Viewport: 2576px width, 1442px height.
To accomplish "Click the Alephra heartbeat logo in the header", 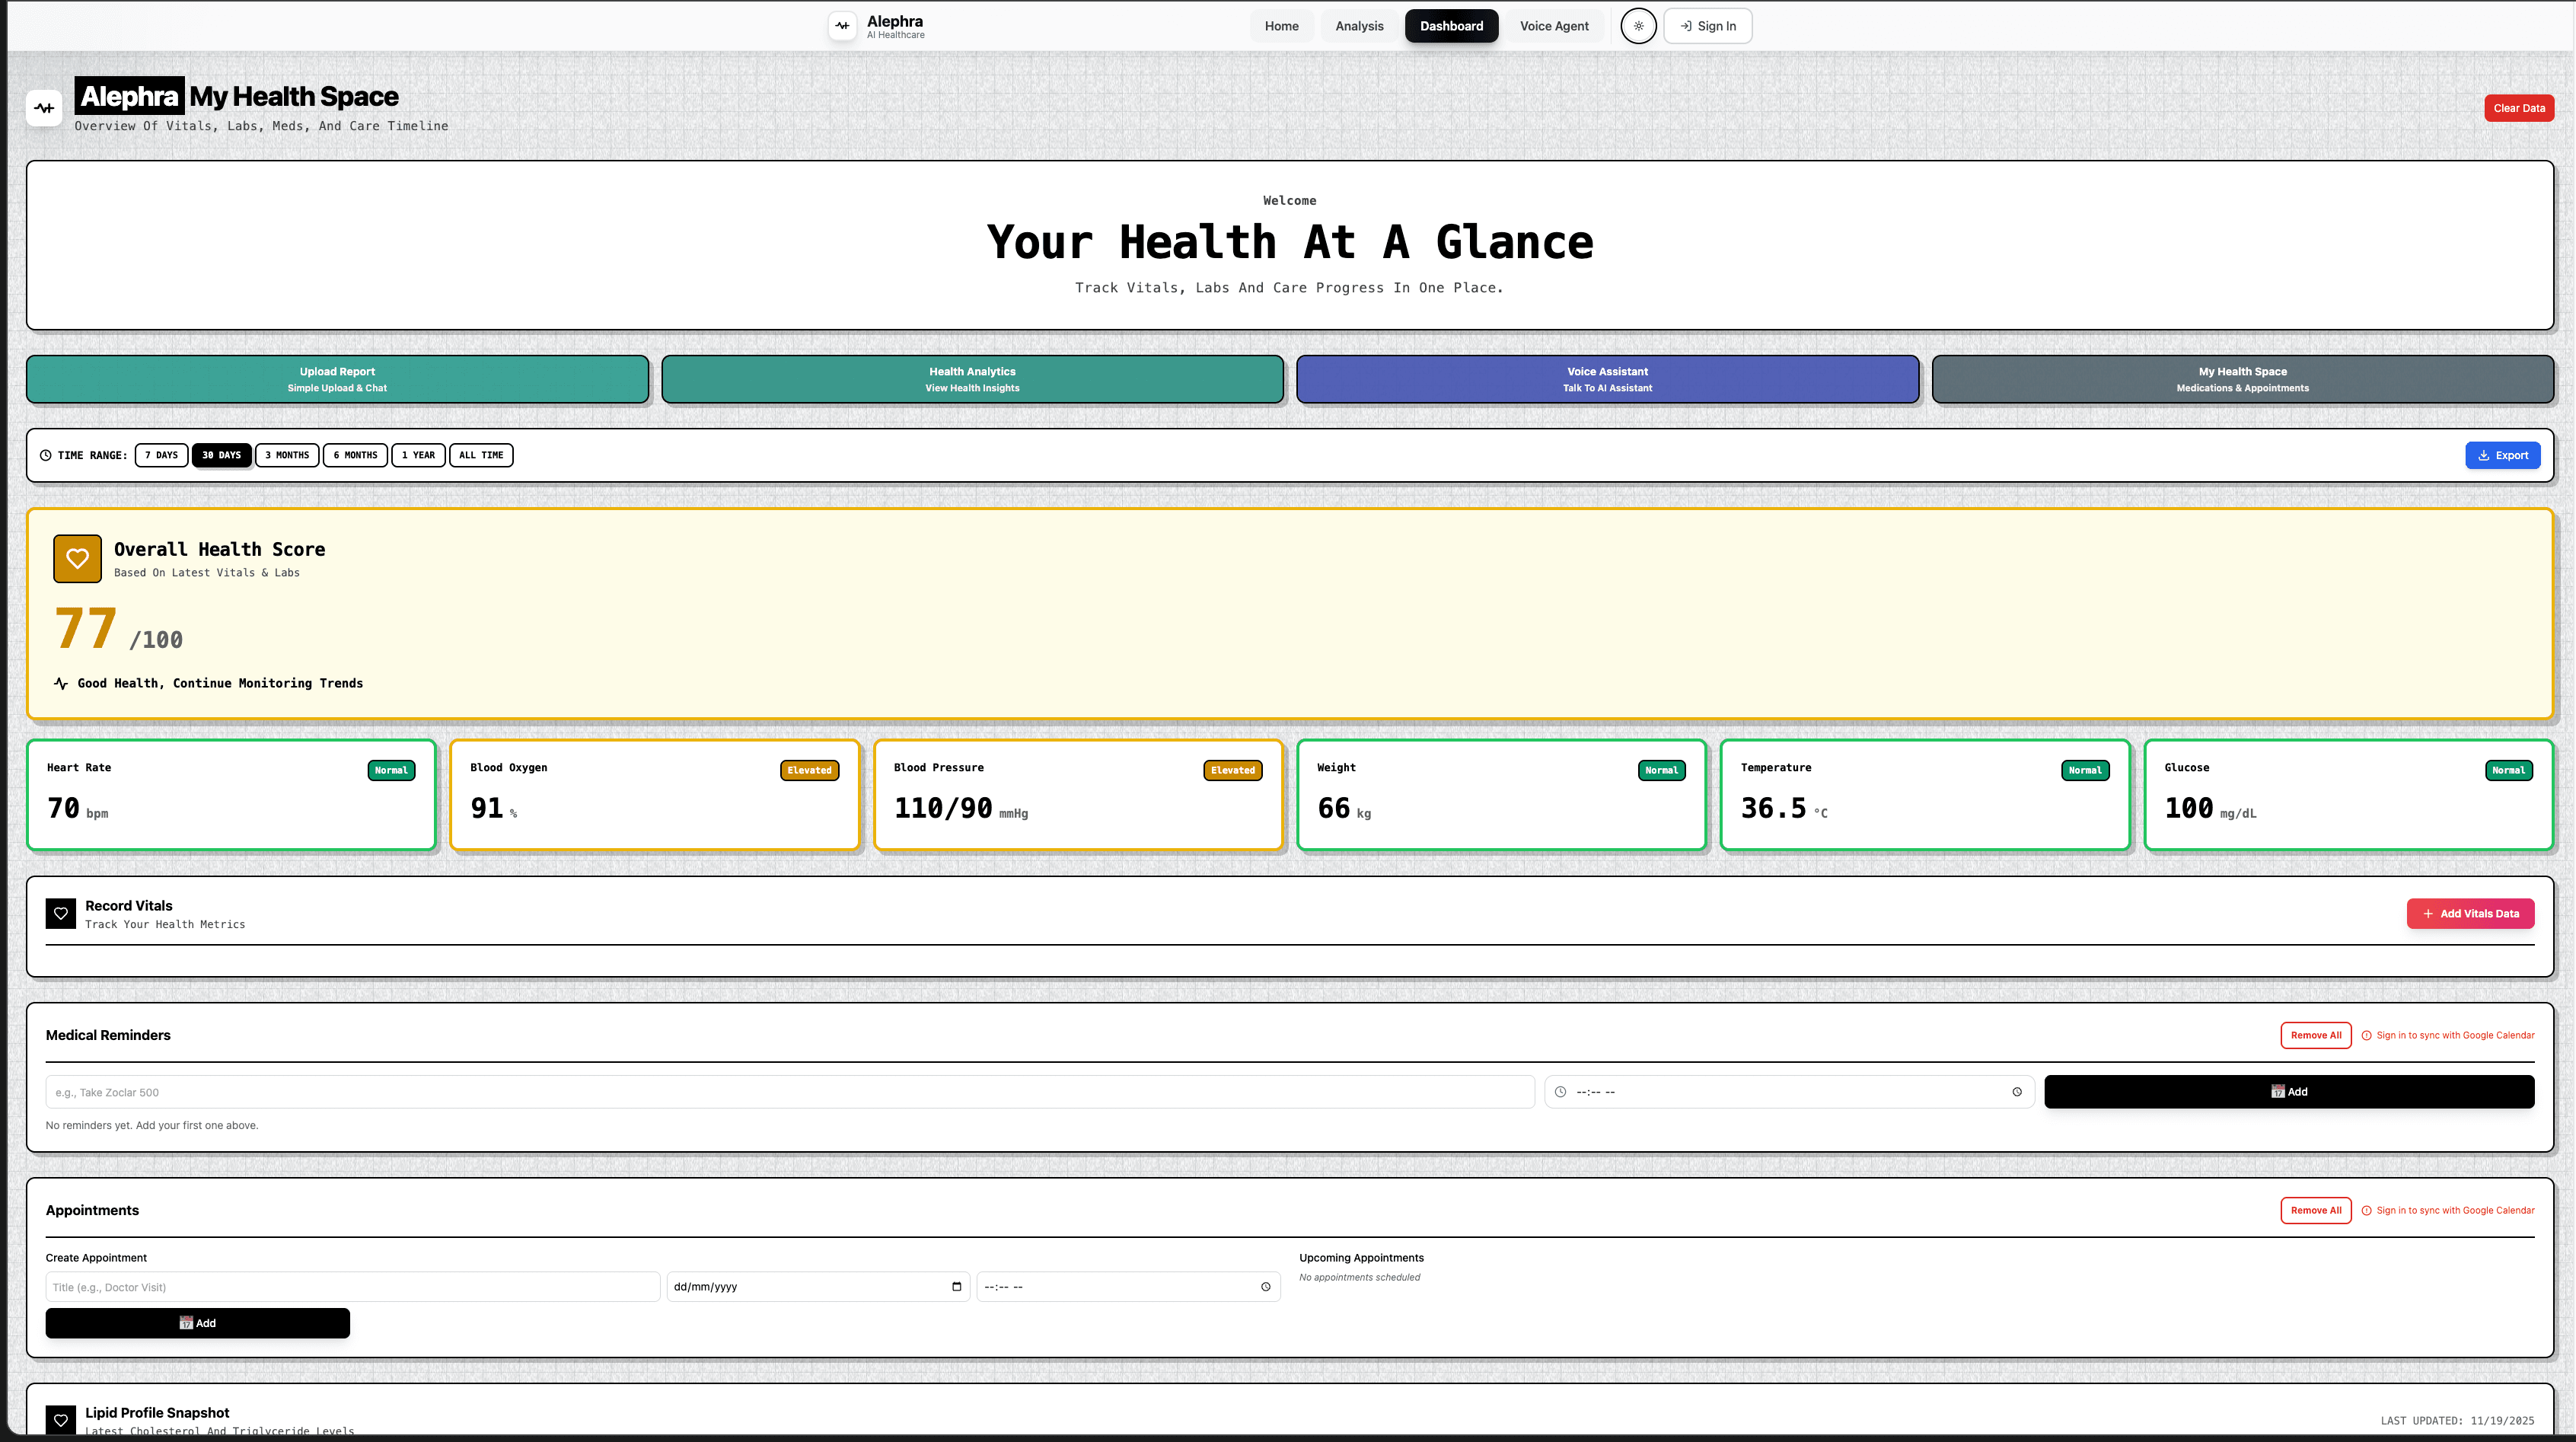I will click(842, 26).
